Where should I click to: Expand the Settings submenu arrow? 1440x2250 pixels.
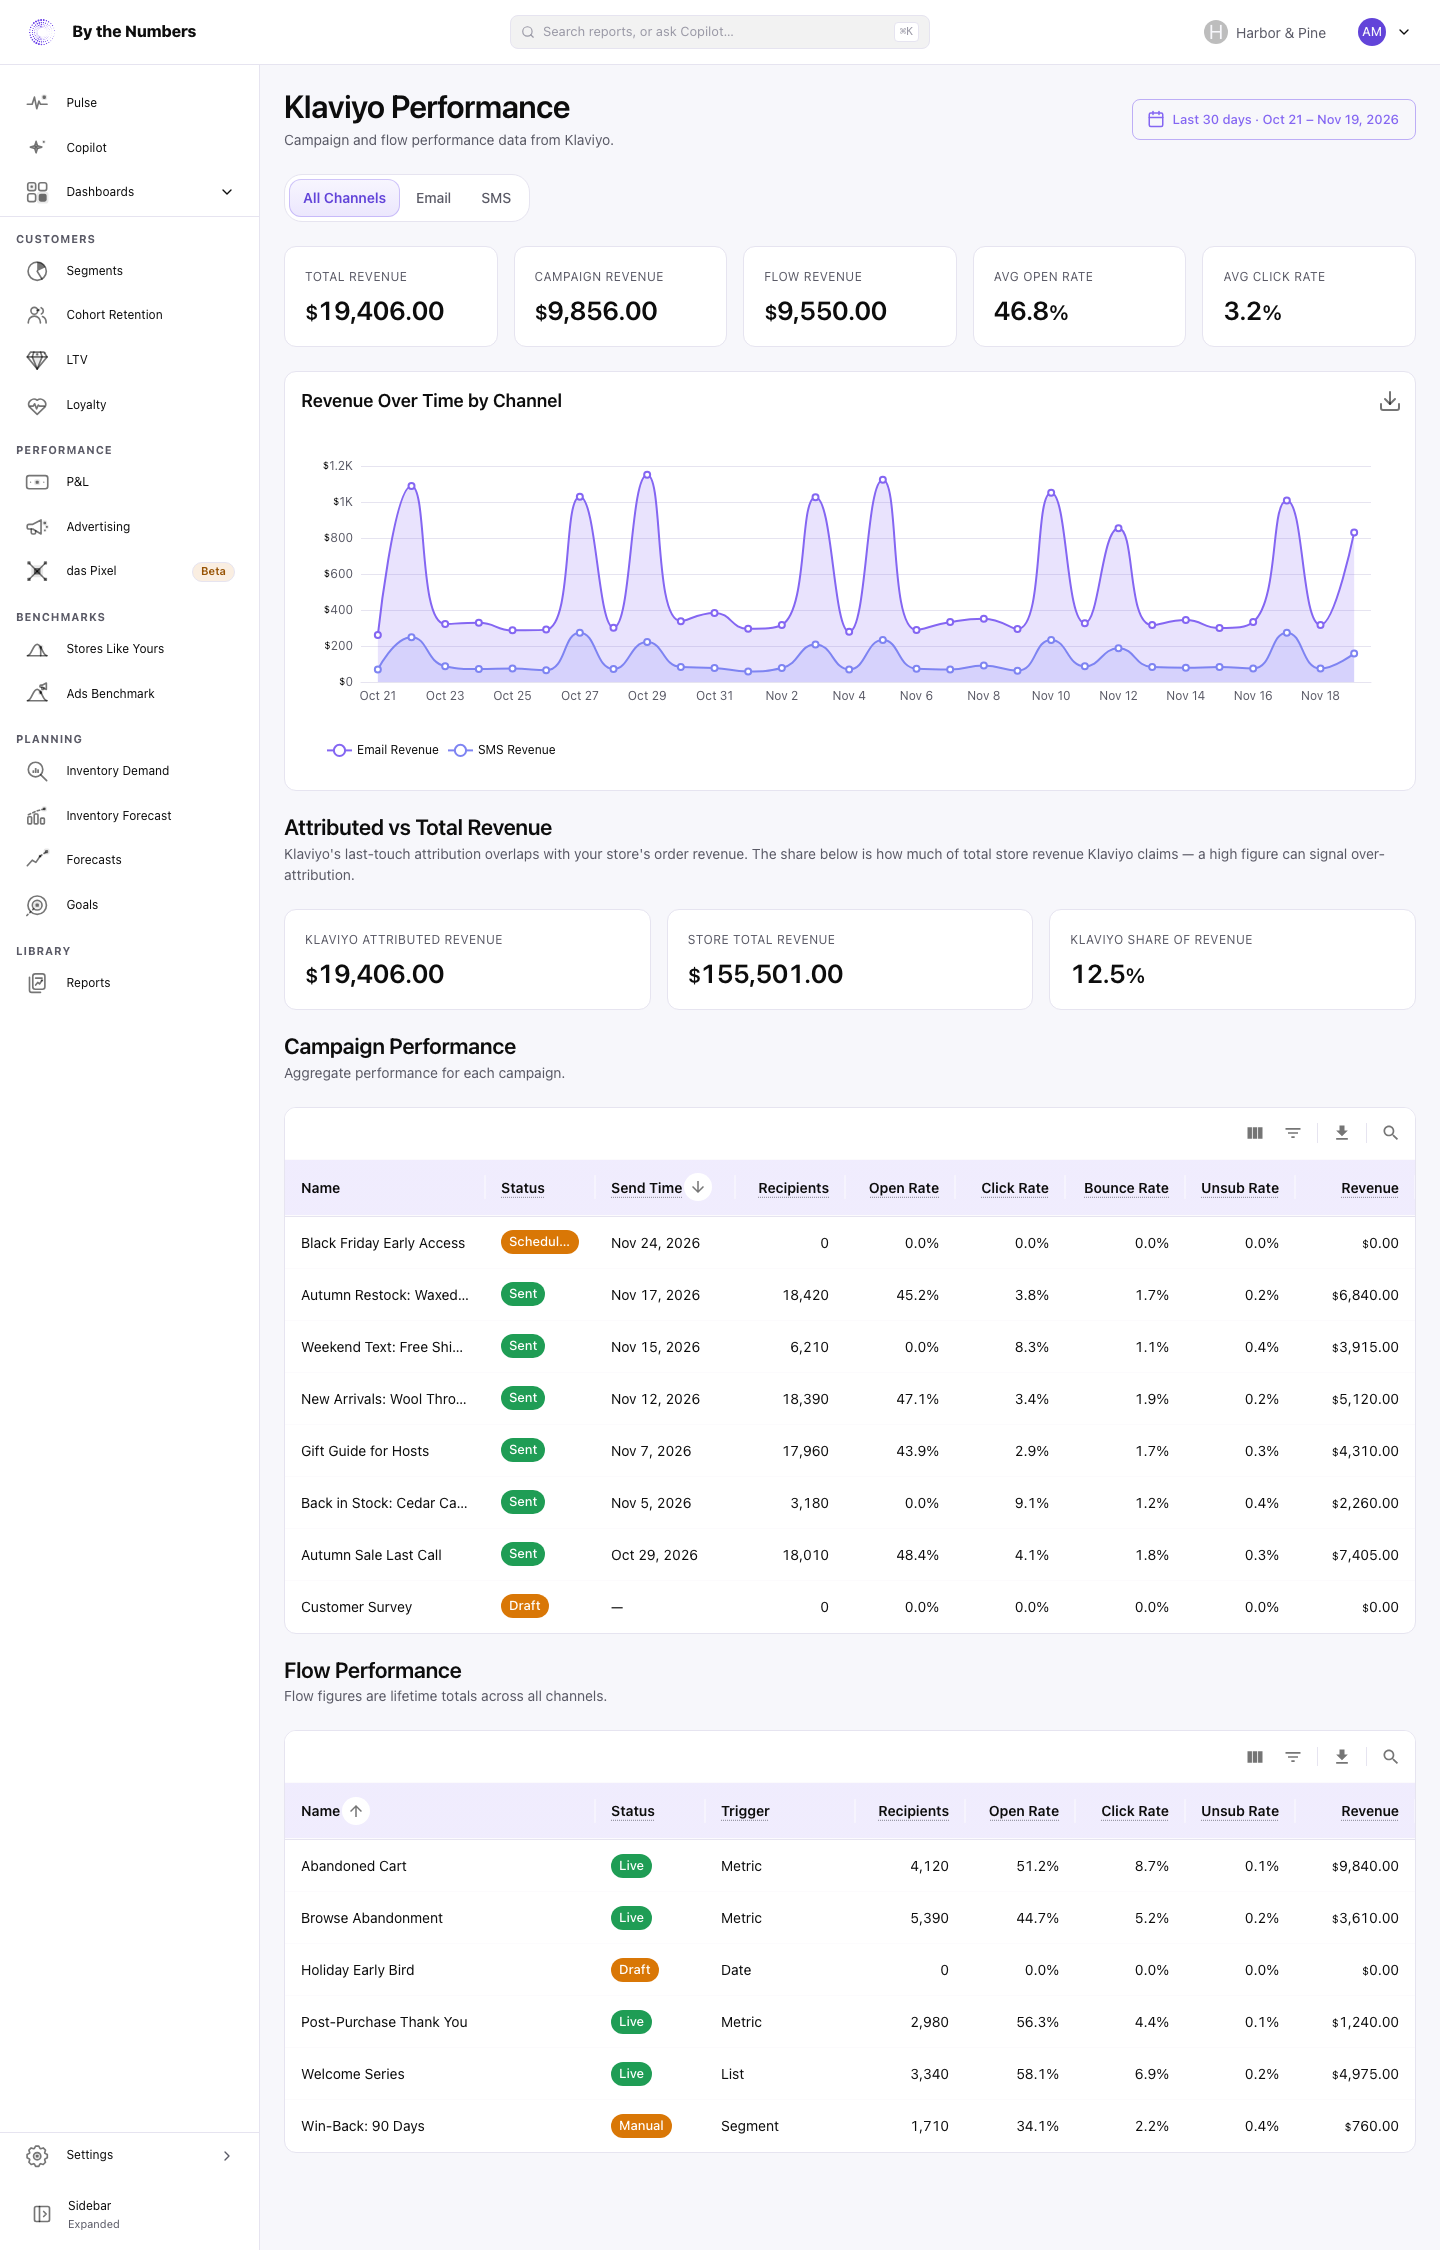(x=227, y=2156)
